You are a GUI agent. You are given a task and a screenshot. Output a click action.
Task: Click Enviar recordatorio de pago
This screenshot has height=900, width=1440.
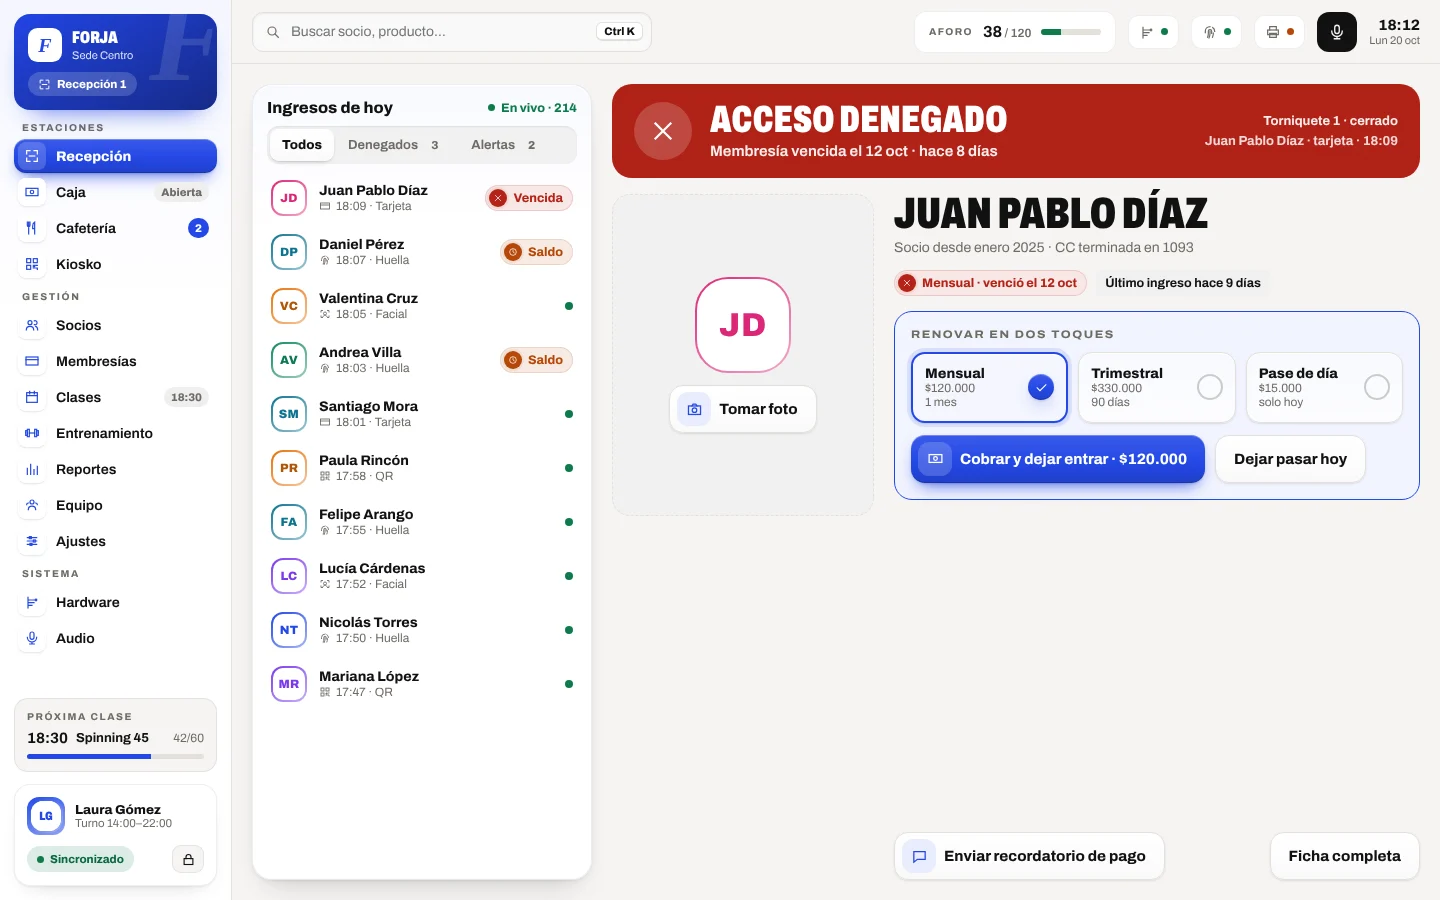pos(1029,856)
